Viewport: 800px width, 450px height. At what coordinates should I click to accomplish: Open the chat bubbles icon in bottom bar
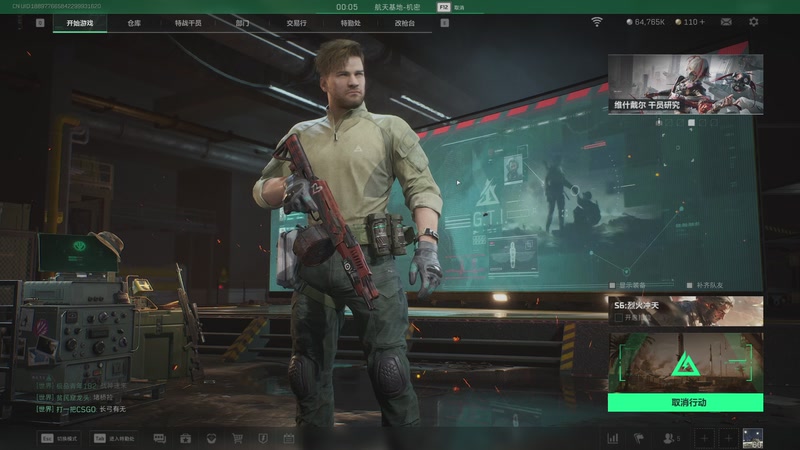160,438
